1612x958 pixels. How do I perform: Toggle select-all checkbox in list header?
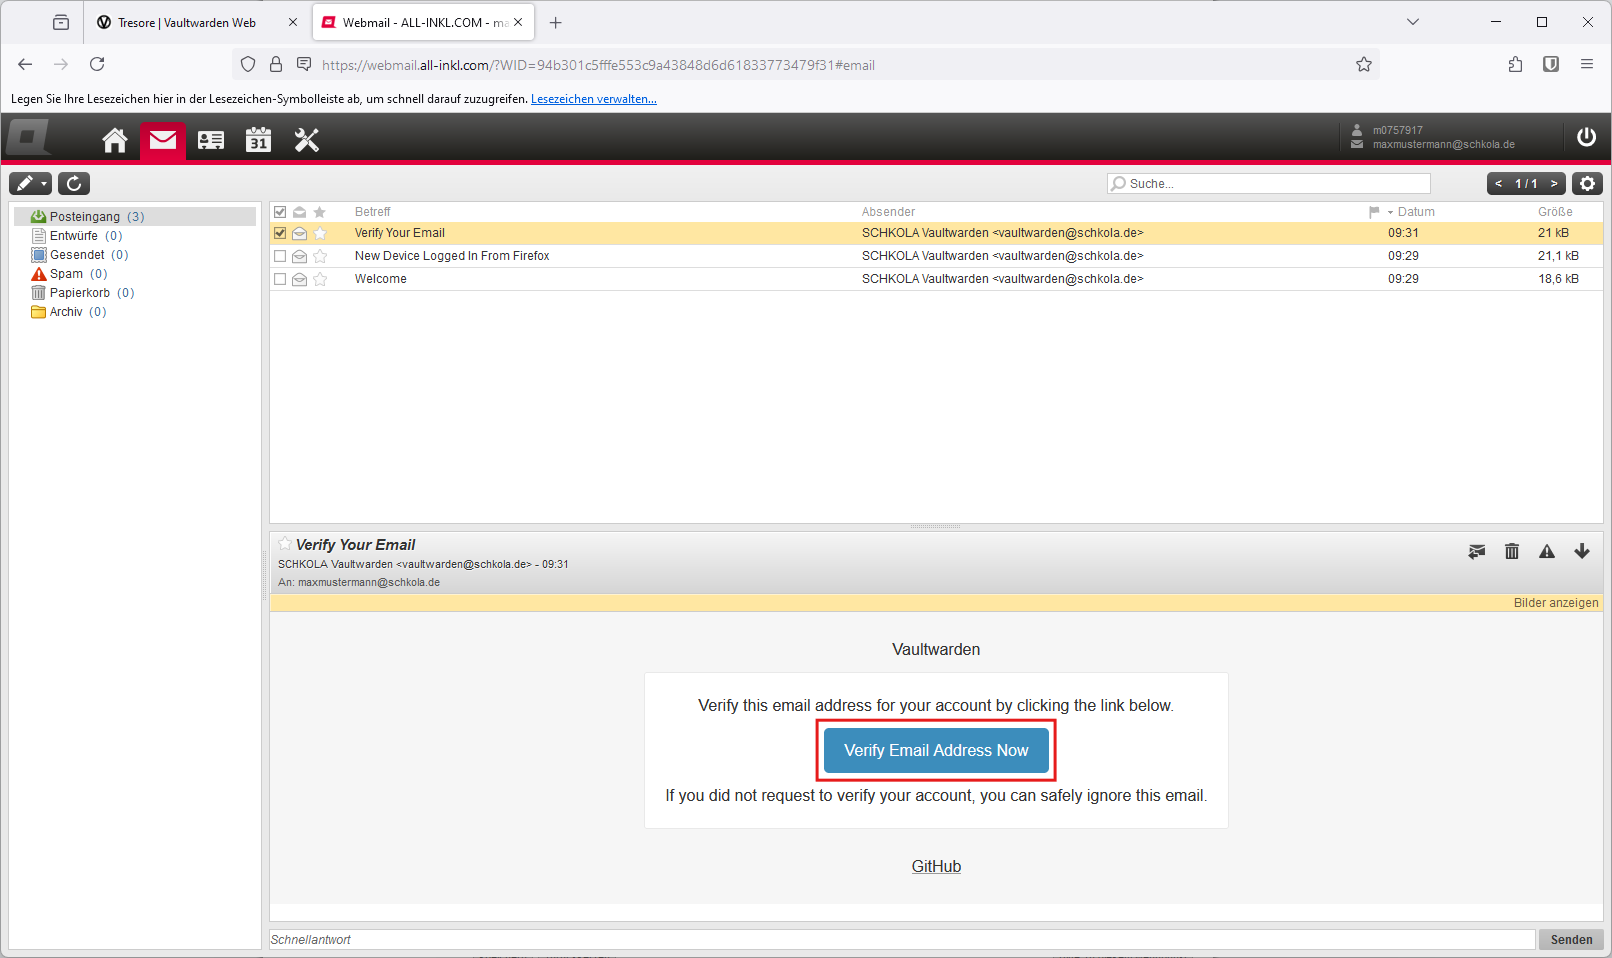pos(280,212)
